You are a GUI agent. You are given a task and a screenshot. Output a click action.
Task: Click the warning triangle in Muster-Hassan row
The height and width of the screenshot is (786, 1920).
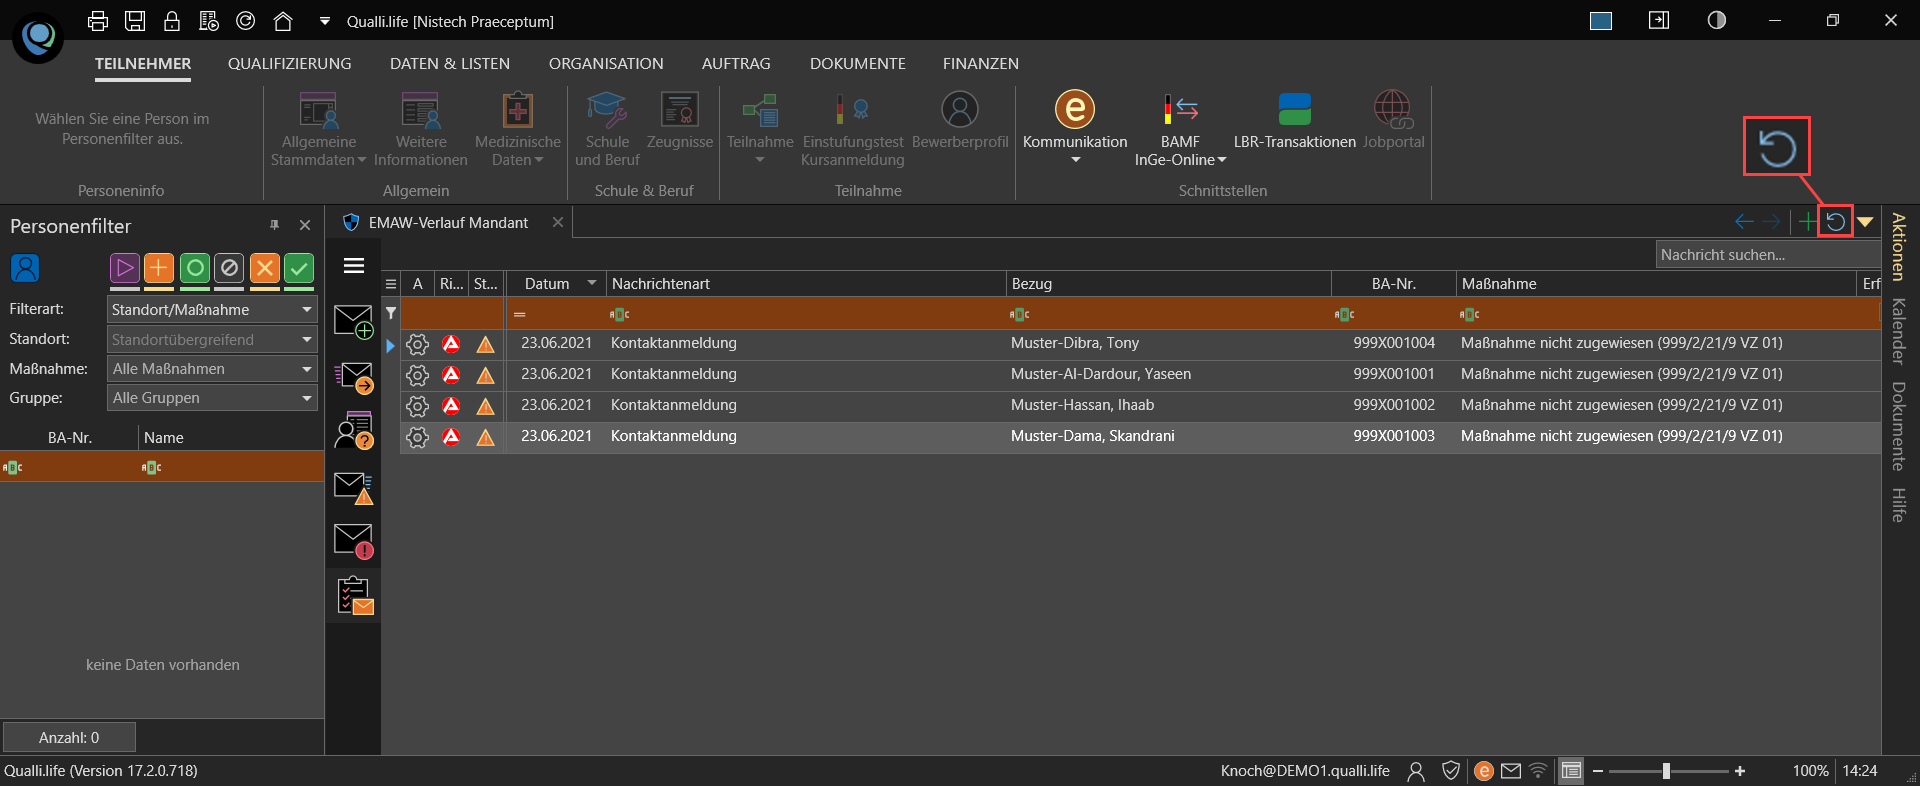click(485, 406)
